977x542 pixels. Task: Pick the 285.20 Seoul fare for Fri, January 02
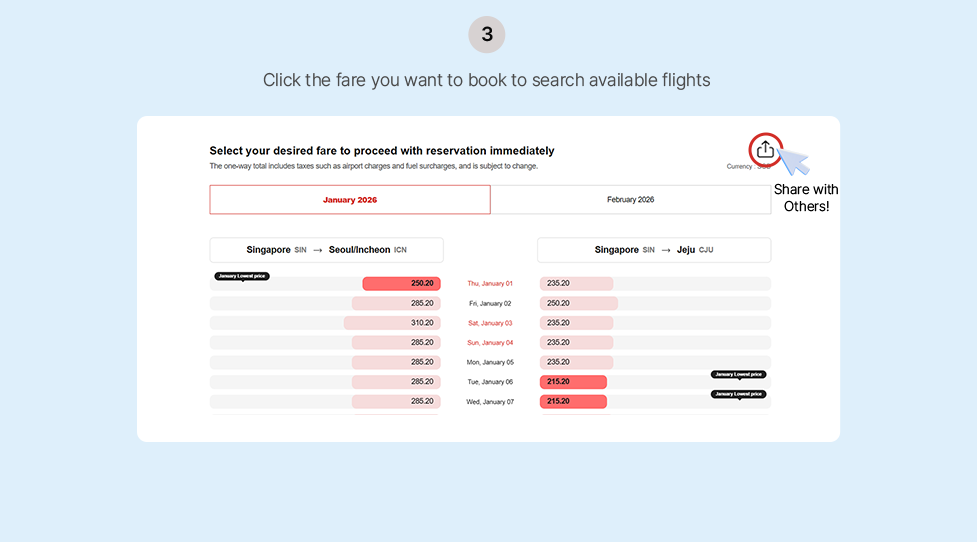click(395, 303)
